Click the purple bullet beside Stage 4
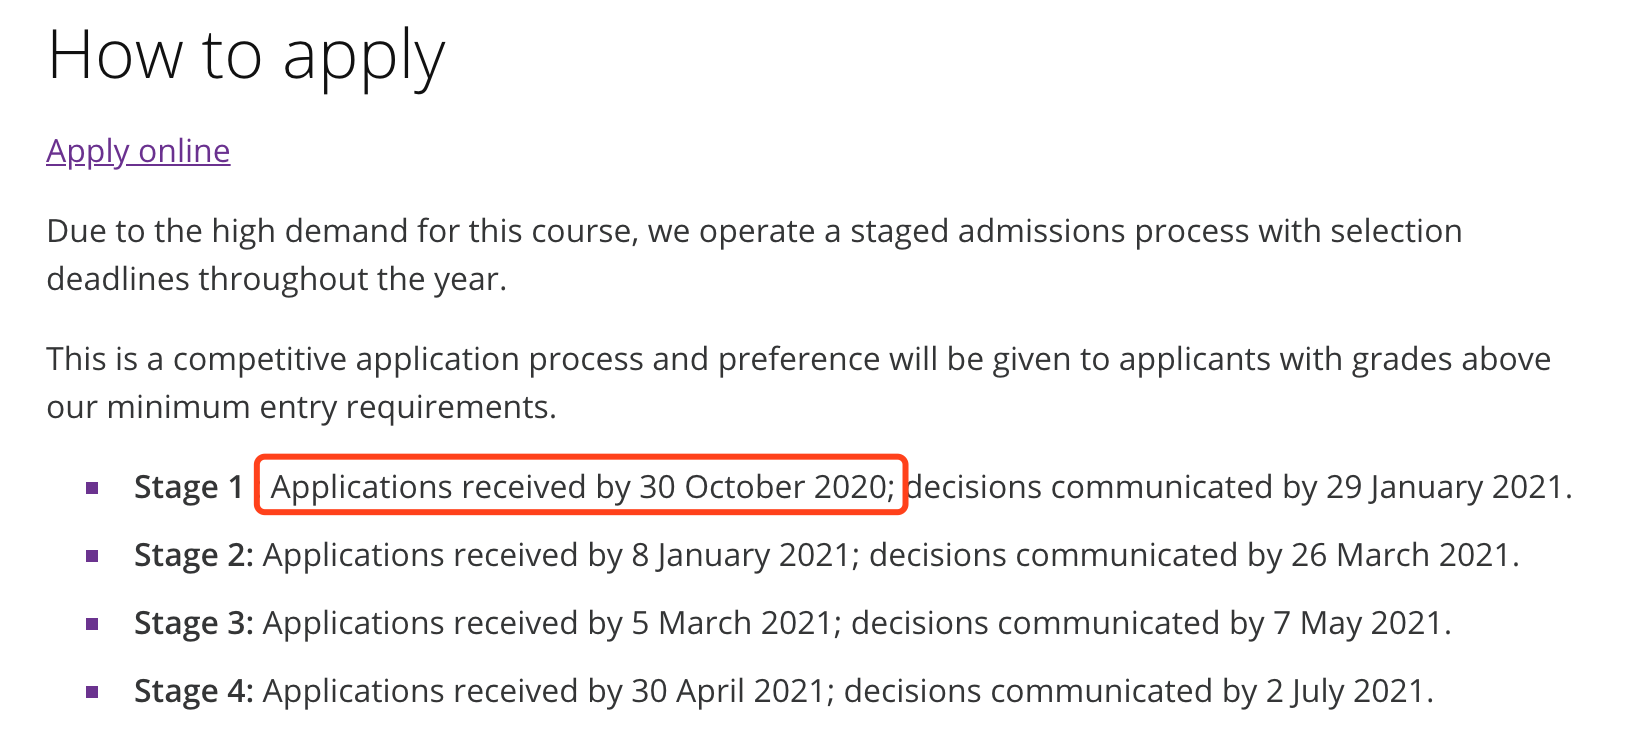1650x732 pixels. (x=93, y=692)
